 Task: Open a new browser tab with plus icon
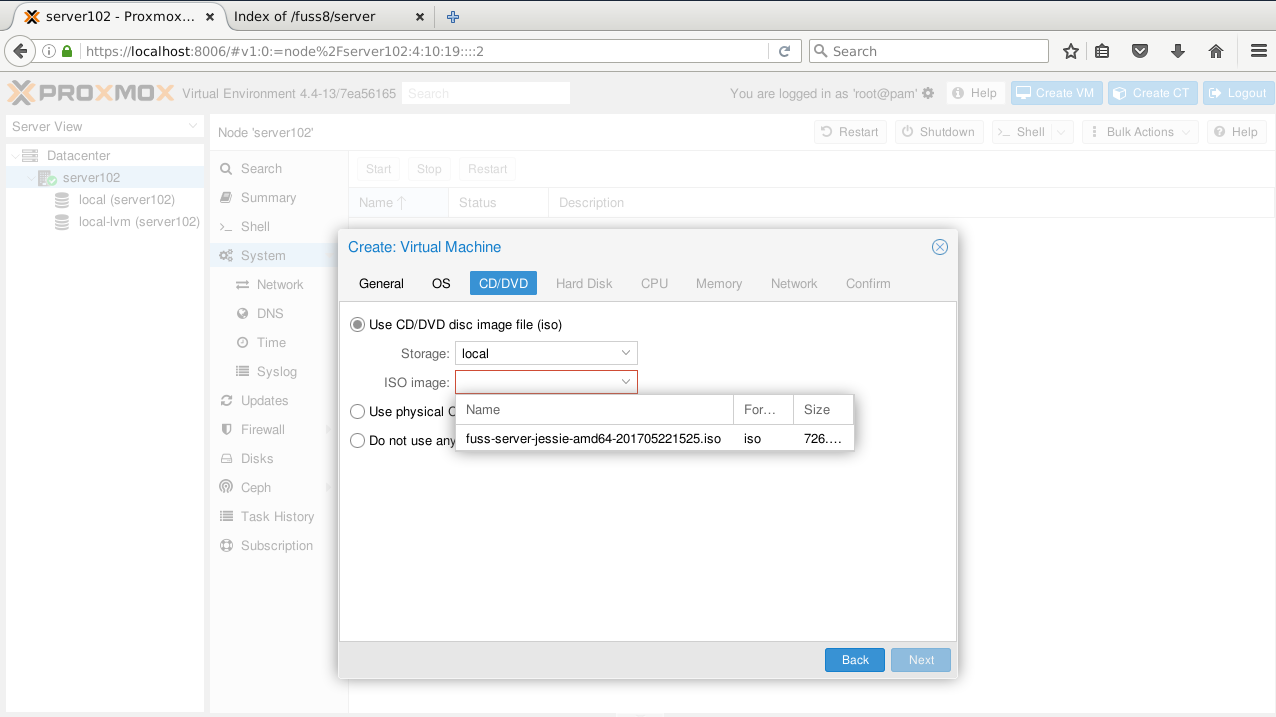(x=453, y=16)
